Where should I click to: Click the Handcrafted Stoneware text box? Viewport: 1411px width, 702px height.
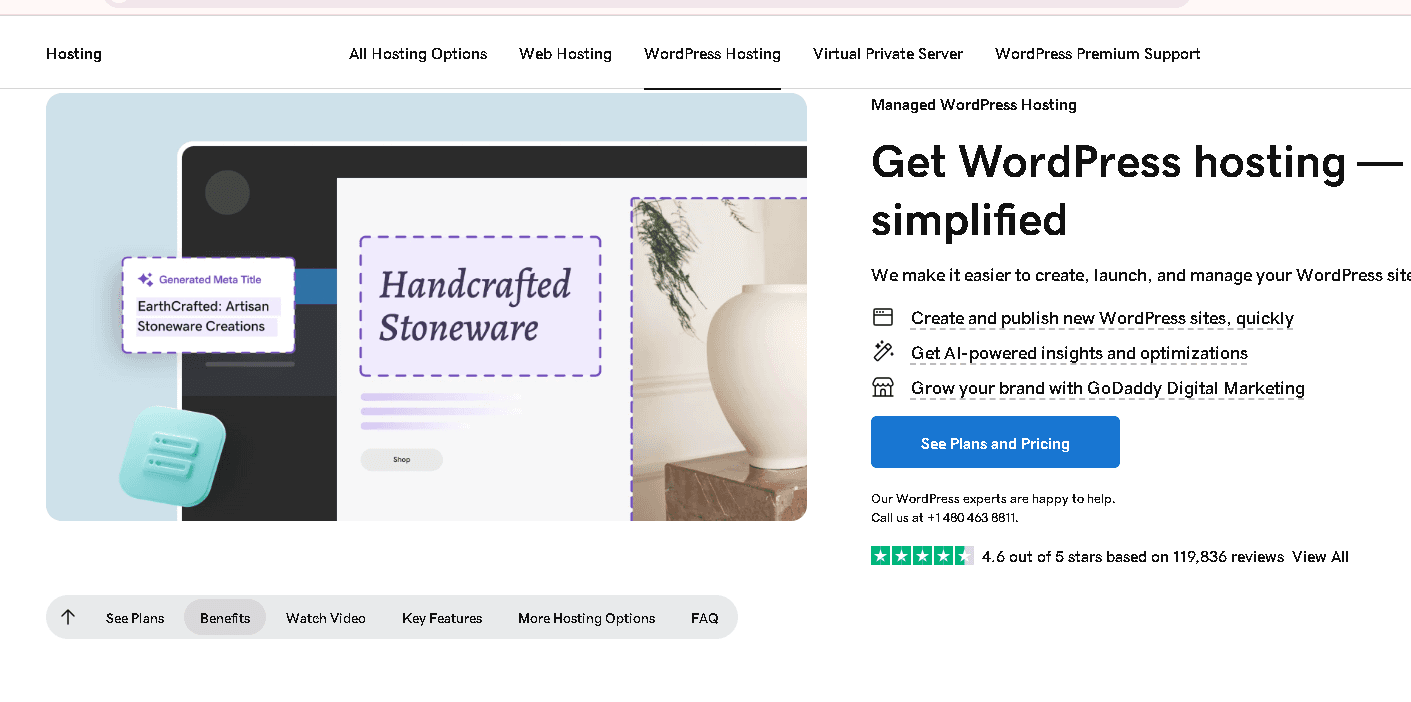coord(480,306)
